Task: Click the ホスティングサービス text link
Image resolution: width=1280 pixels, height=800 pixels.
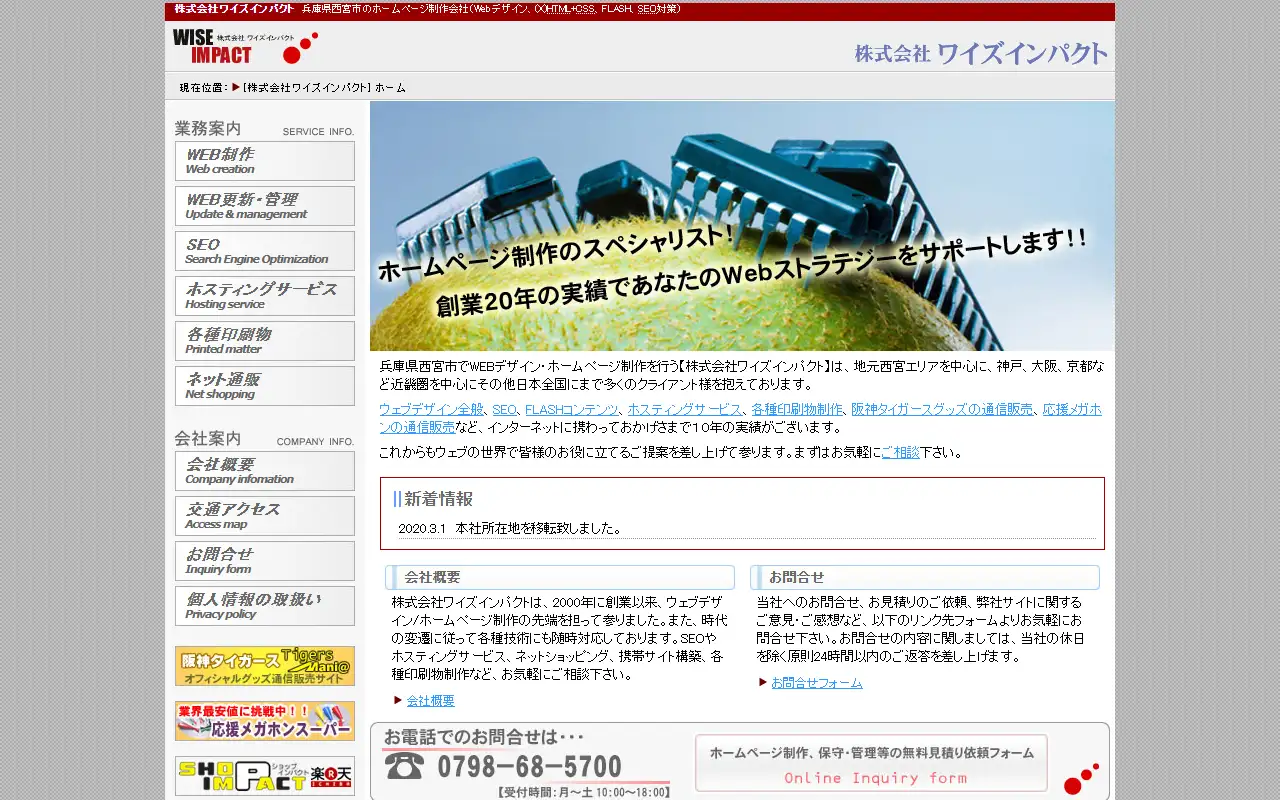Action: 685,410
